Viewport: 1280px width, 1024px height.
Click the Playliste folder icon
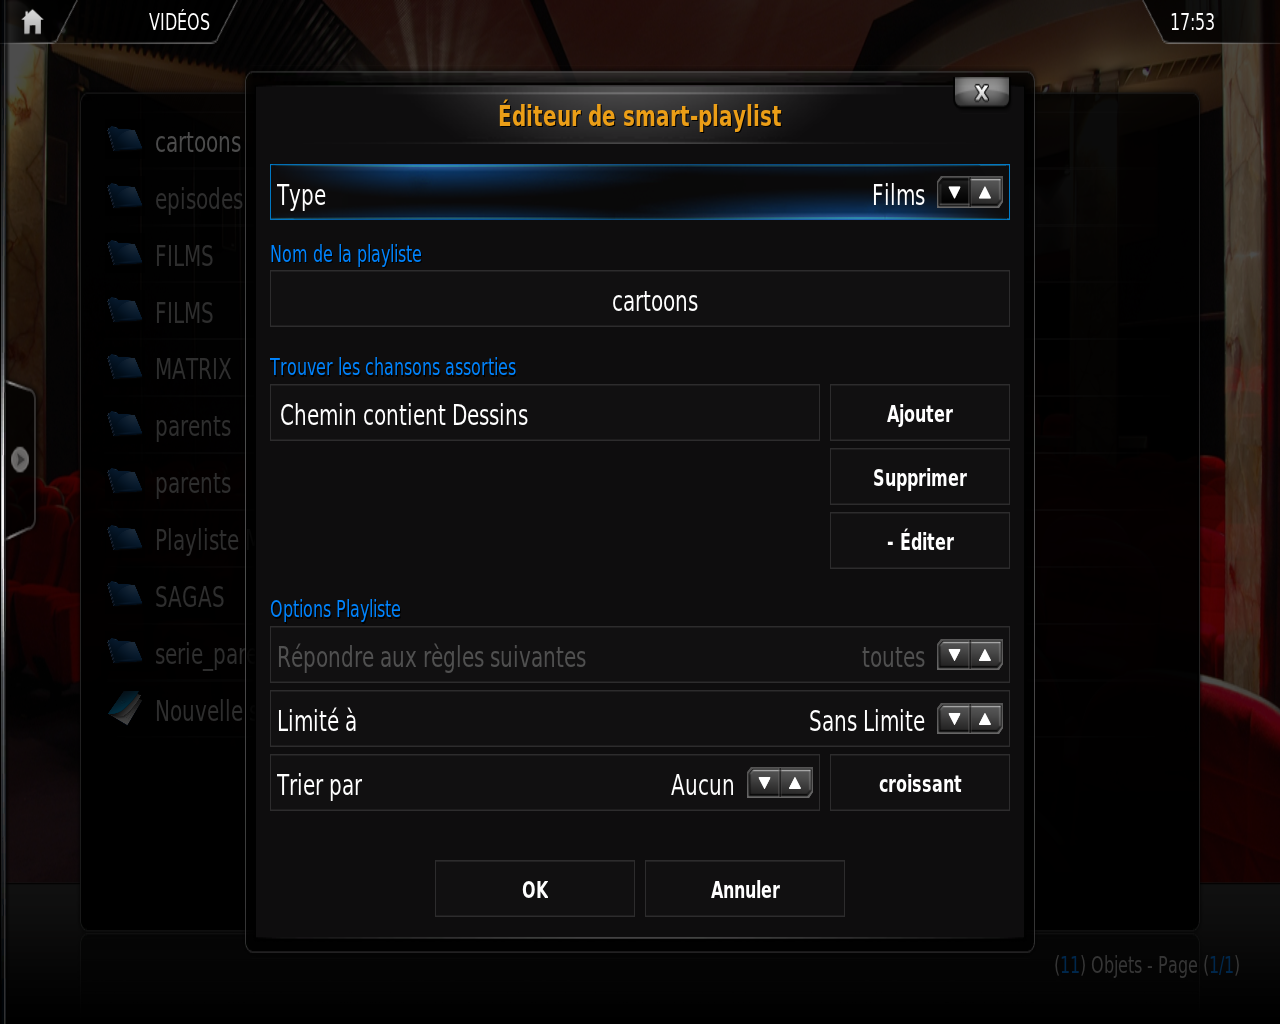(x=125, y=538)
